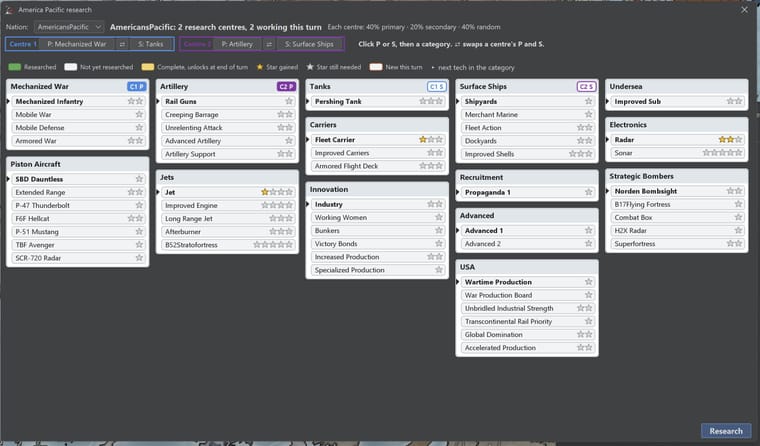
Task: Click the gold stars on Radar
Action: tap(726, 140)
